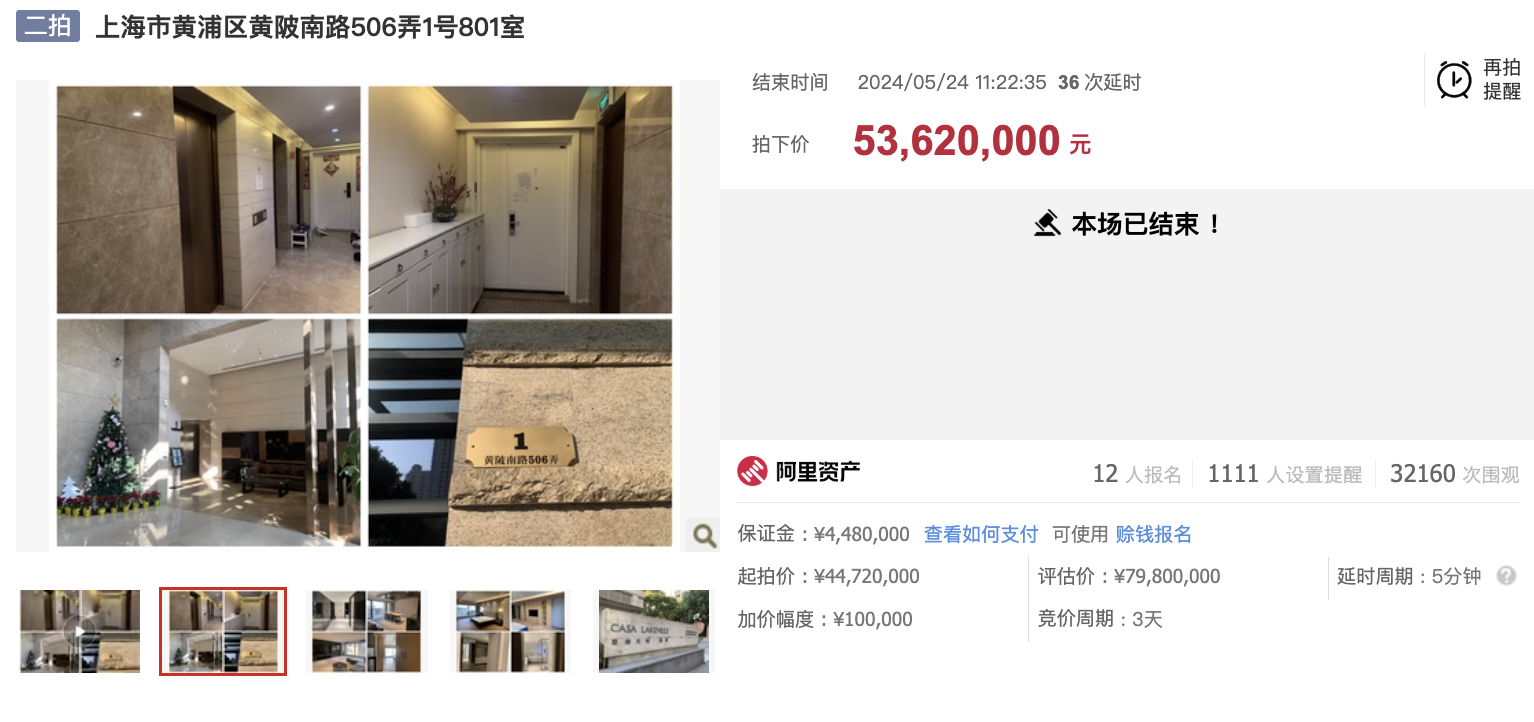Click the 1111 人设置提醒 reminder count
The width and height of the screenshot is (1534, 722).
click(1285, 474)
